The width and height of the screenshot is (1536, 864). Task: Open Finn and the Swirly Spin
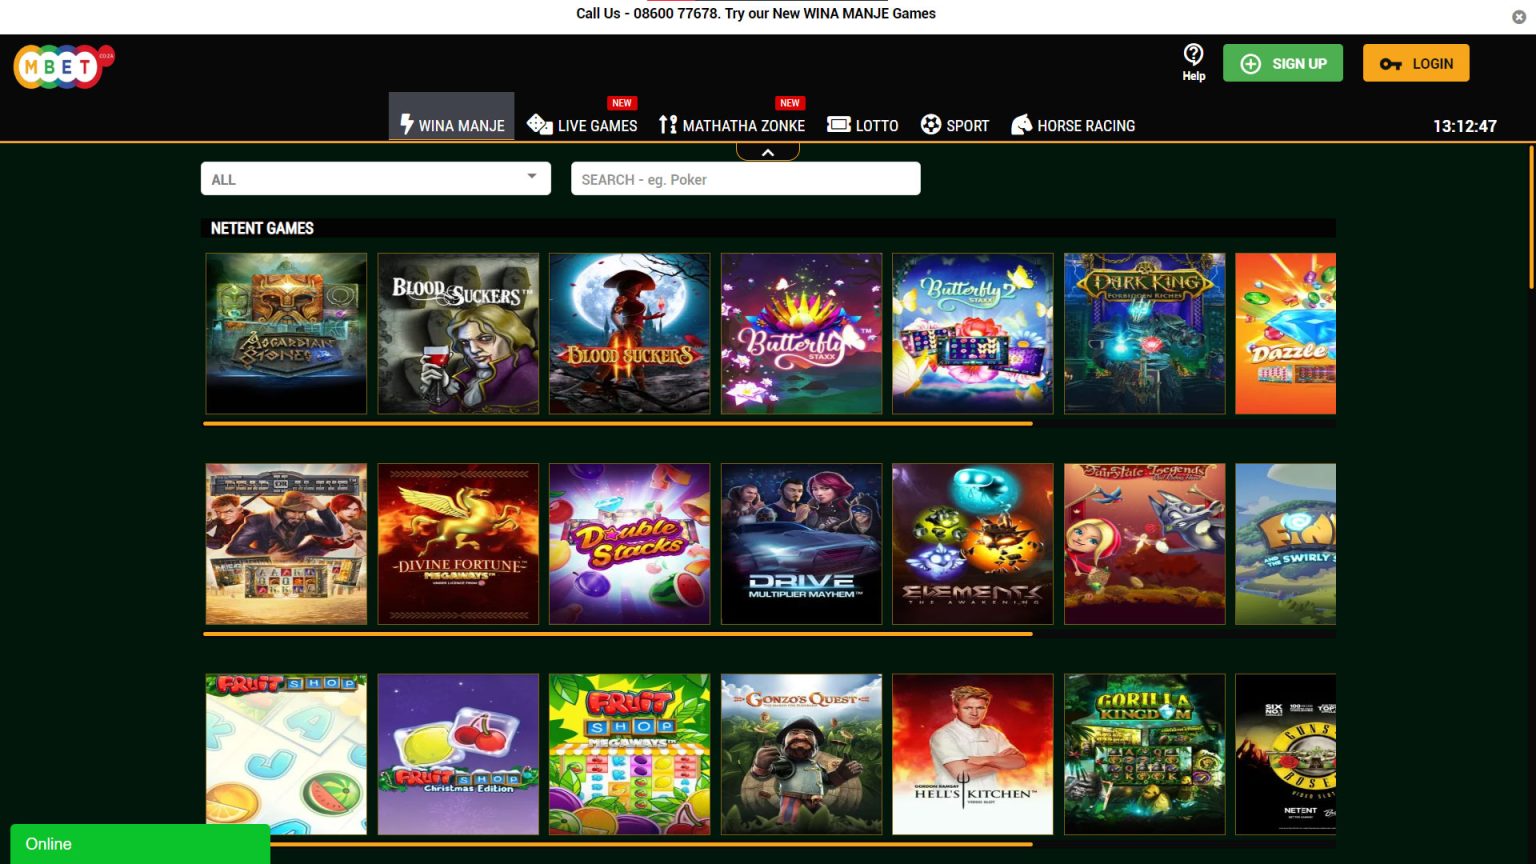point(1286,544)
